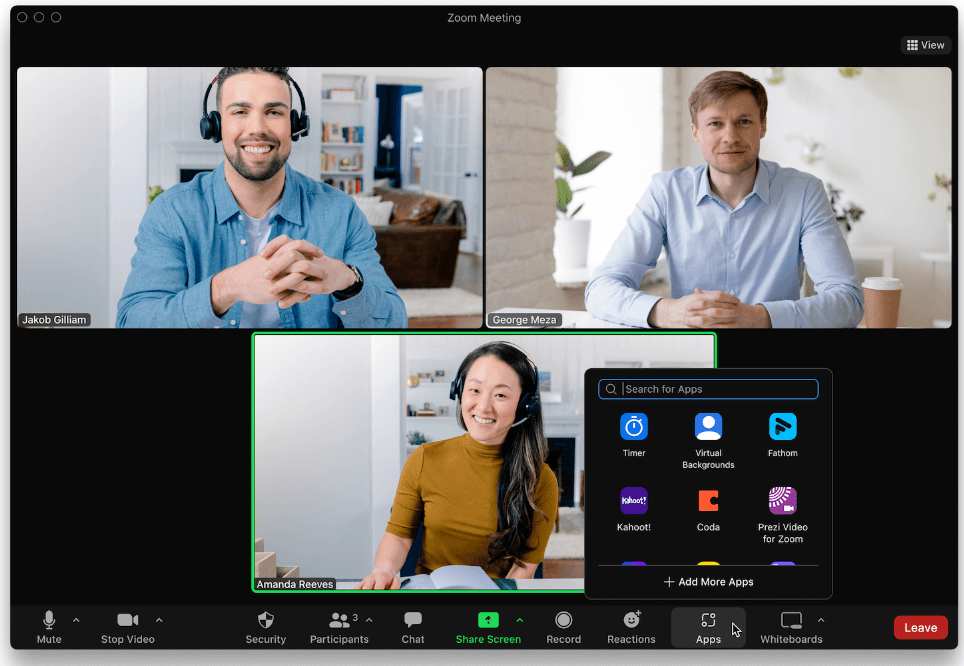Open the Coda app
Viewport: 964px width, 666px height.
pyautogui.click(x=708, y=500)
